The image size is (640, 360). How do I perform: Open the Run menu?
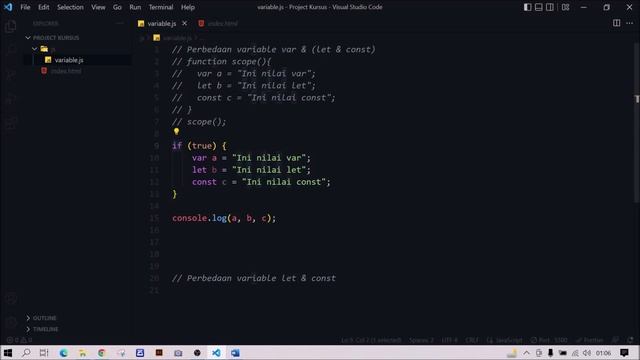click(x=135, y=7)
